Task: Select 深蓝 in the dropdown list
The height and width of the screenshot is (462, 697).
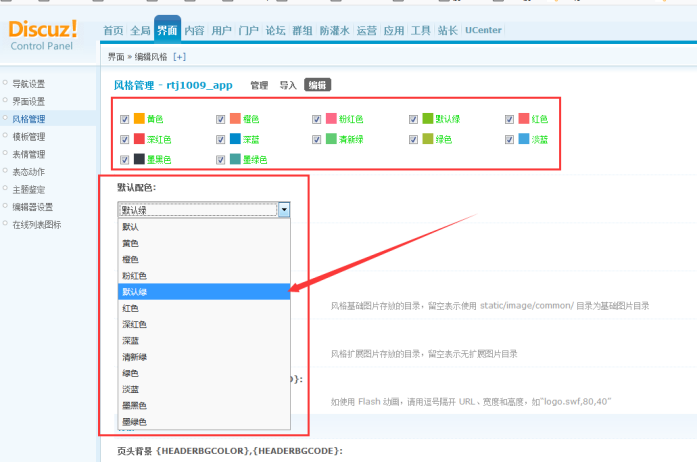Action: (x=204, y=341)
